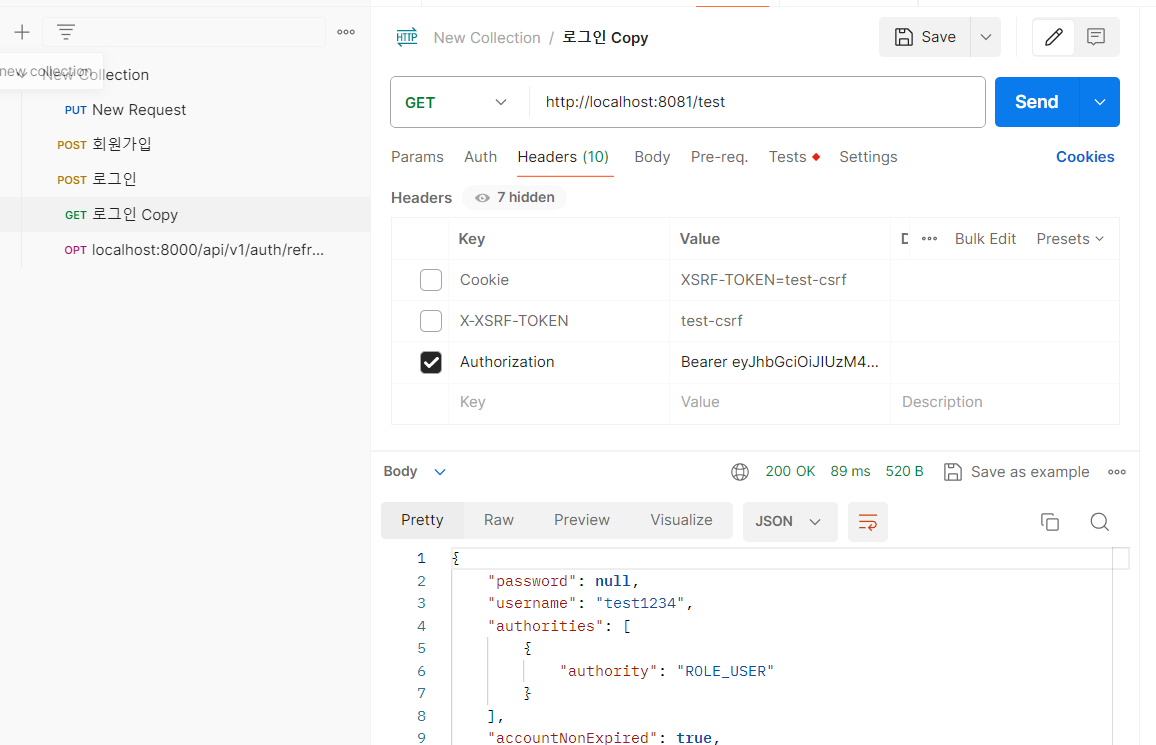Image resolution: width=1156 pixels, height=745 pixels.
Task: Enable the Cookie header checkbox
Action: click(x=431, y=280)
